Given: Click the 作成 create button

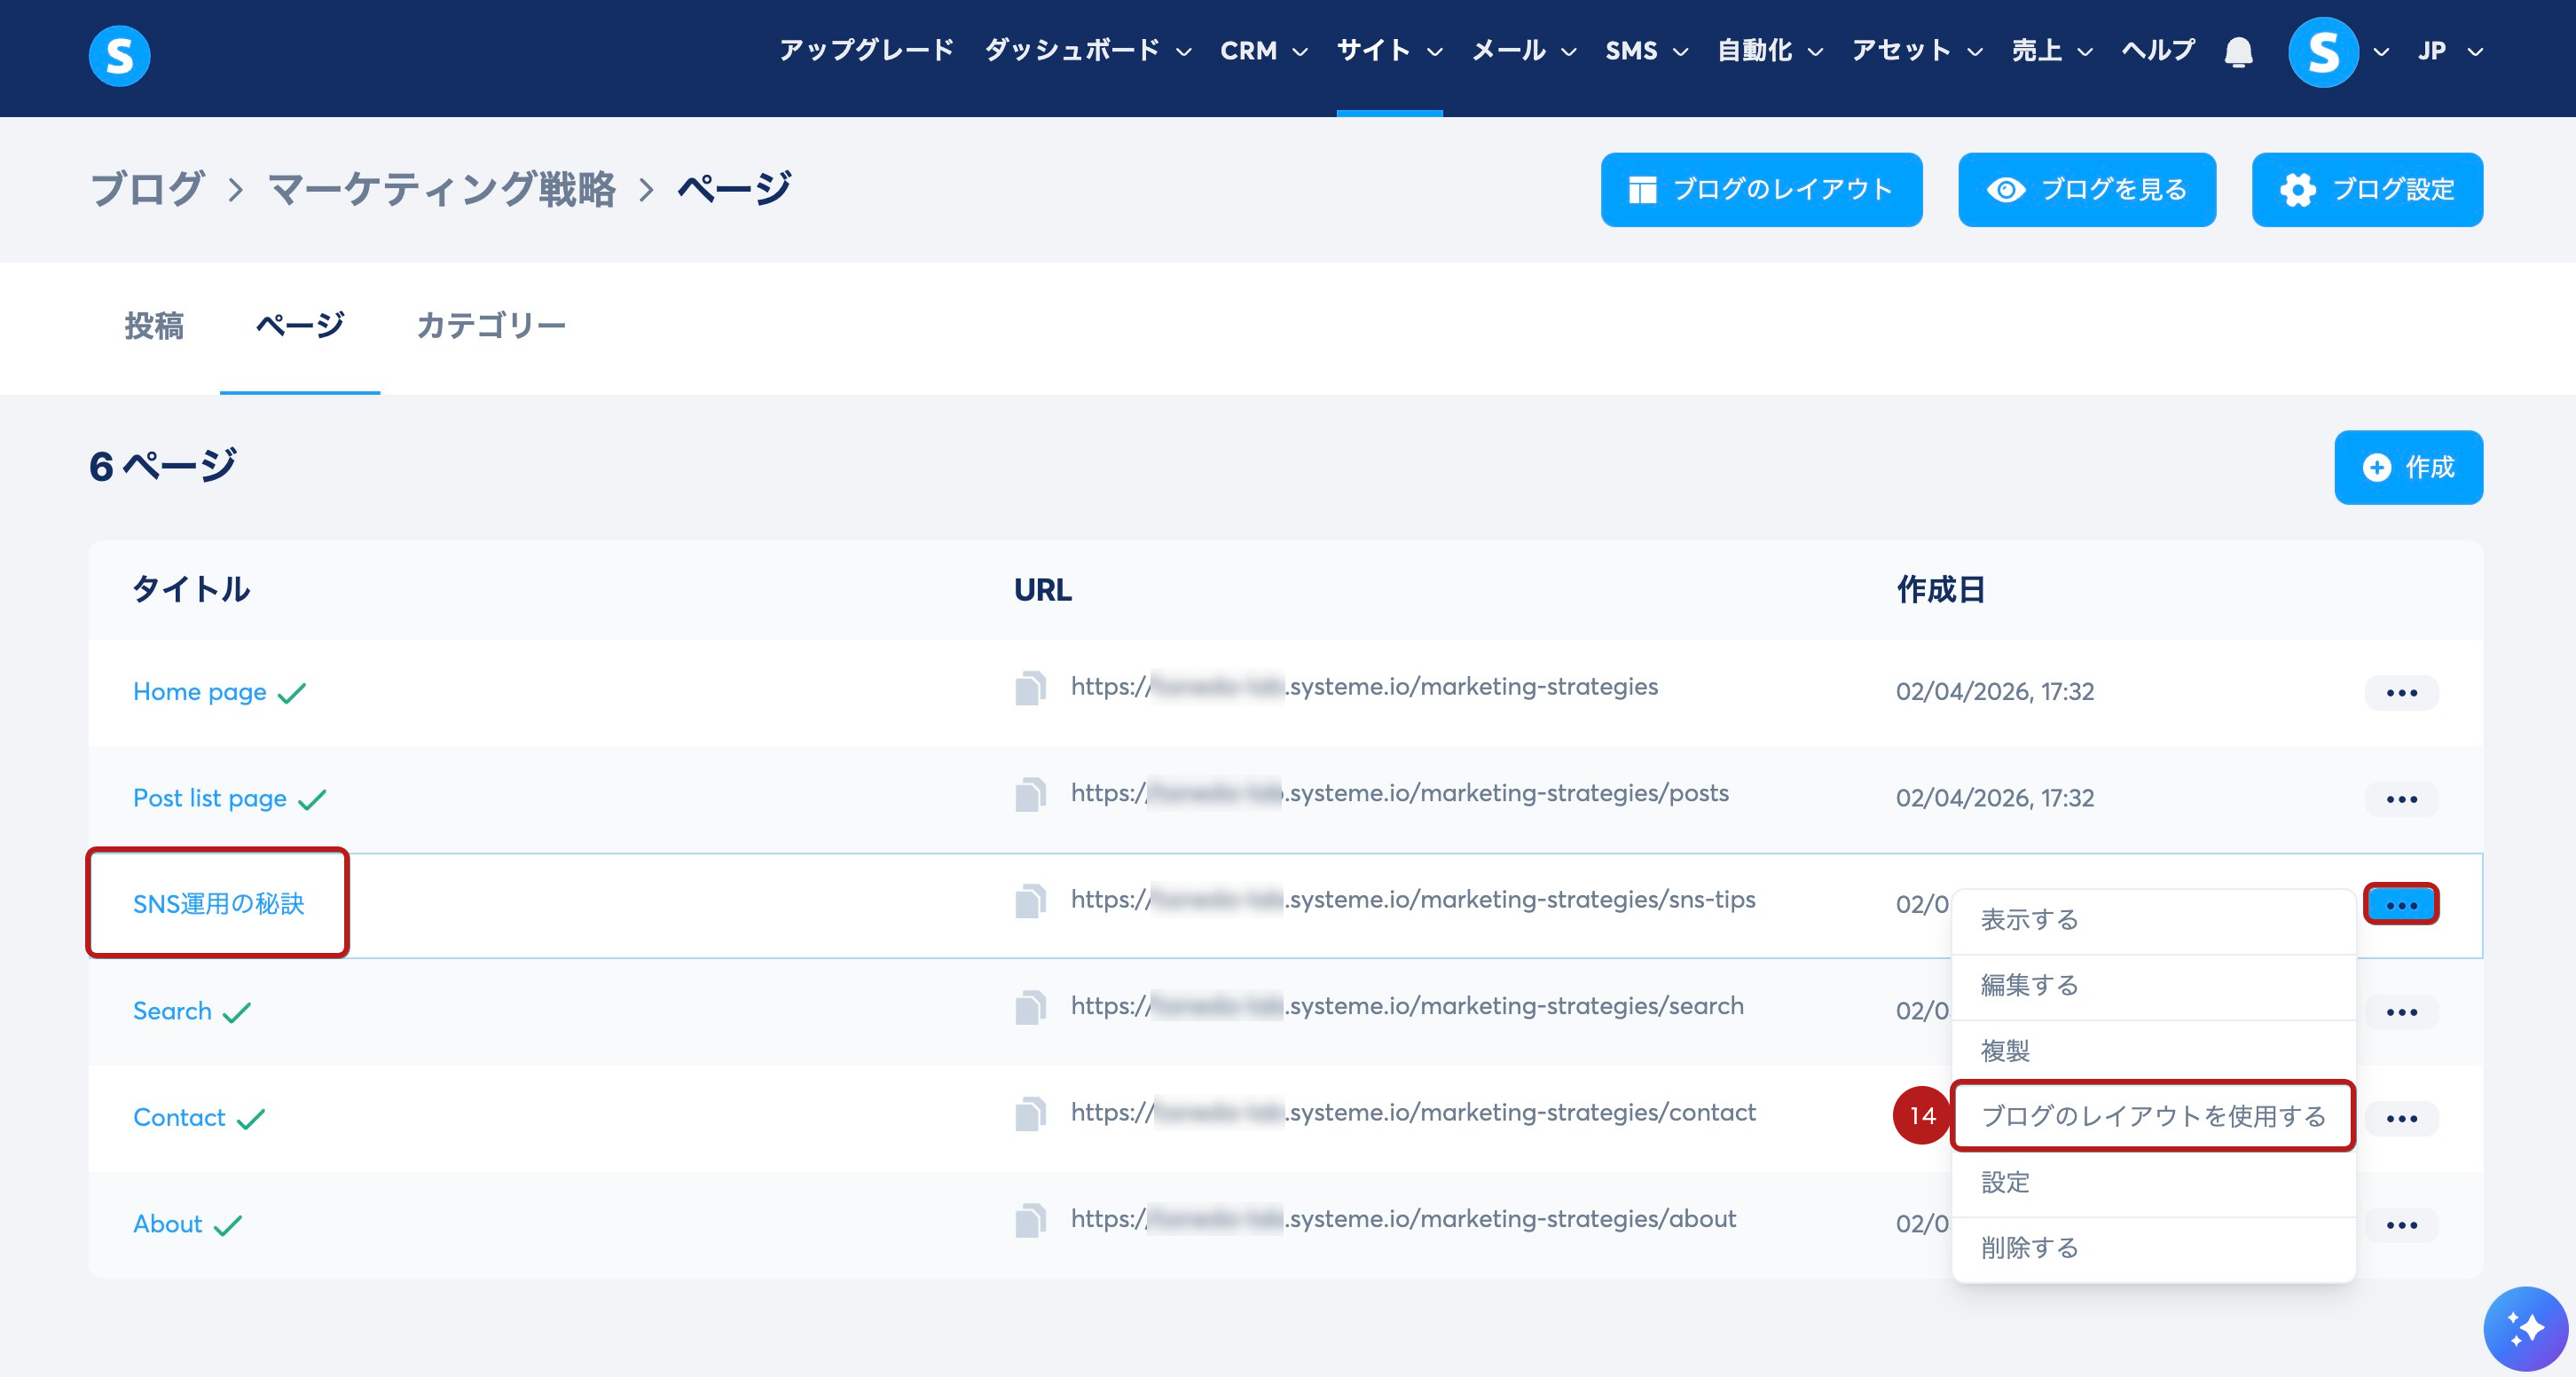Looking at the screenshot, I should (2408, 467).
